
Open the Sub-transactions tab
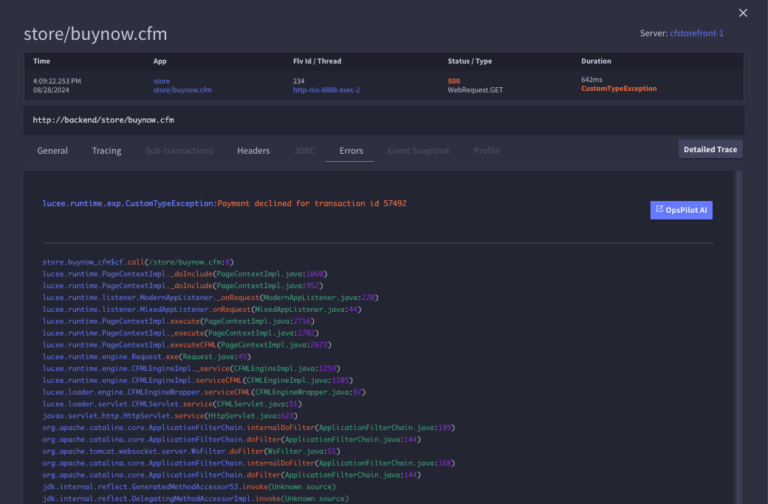click(x=179, y=151)
